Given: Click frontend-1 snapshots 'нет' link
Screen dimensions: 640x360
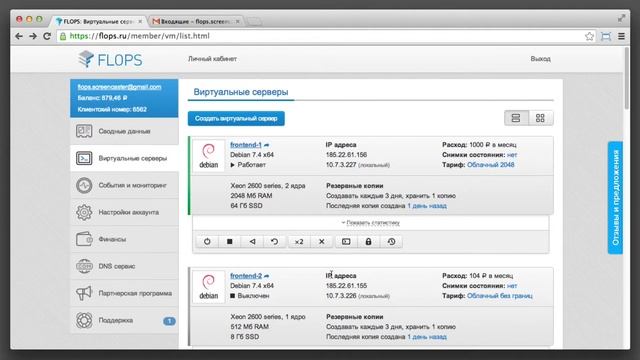Looking at the screenshot, I should click(512, 155).
